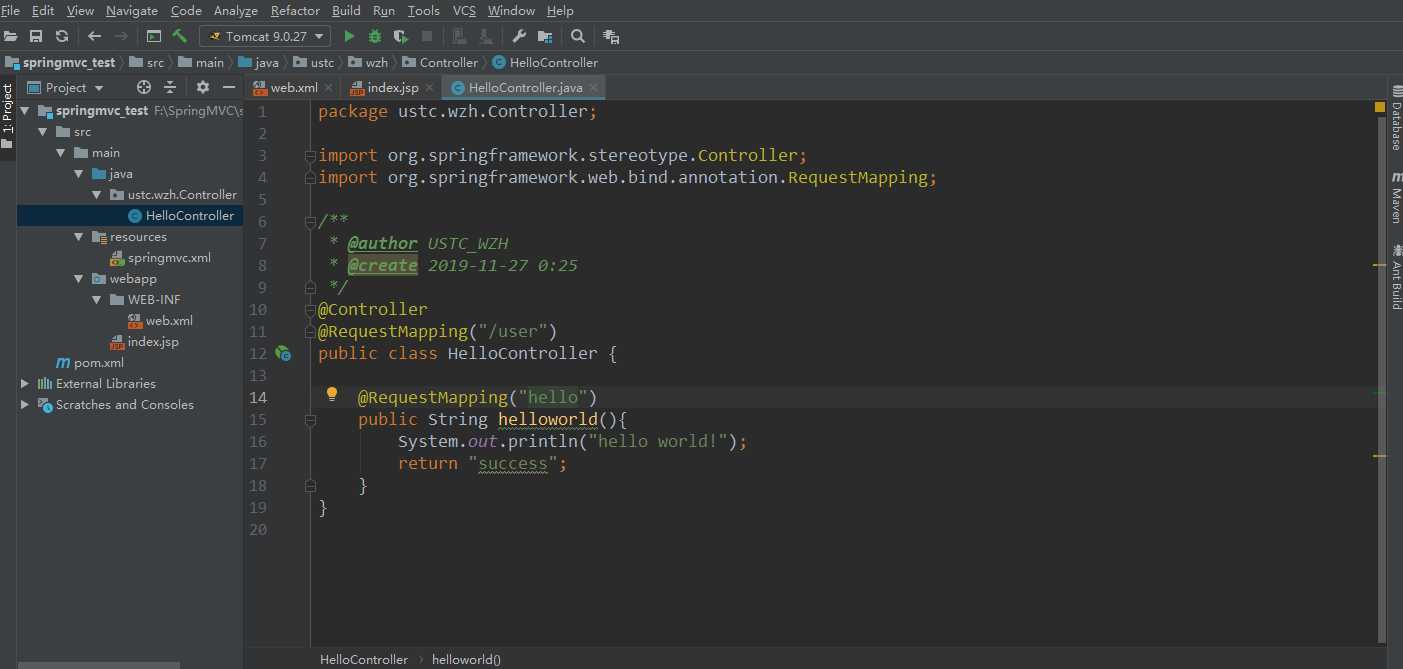Screen dimensions: 1403x669
Task: Open the Refactor menu
Action: [x=295, y=10]
